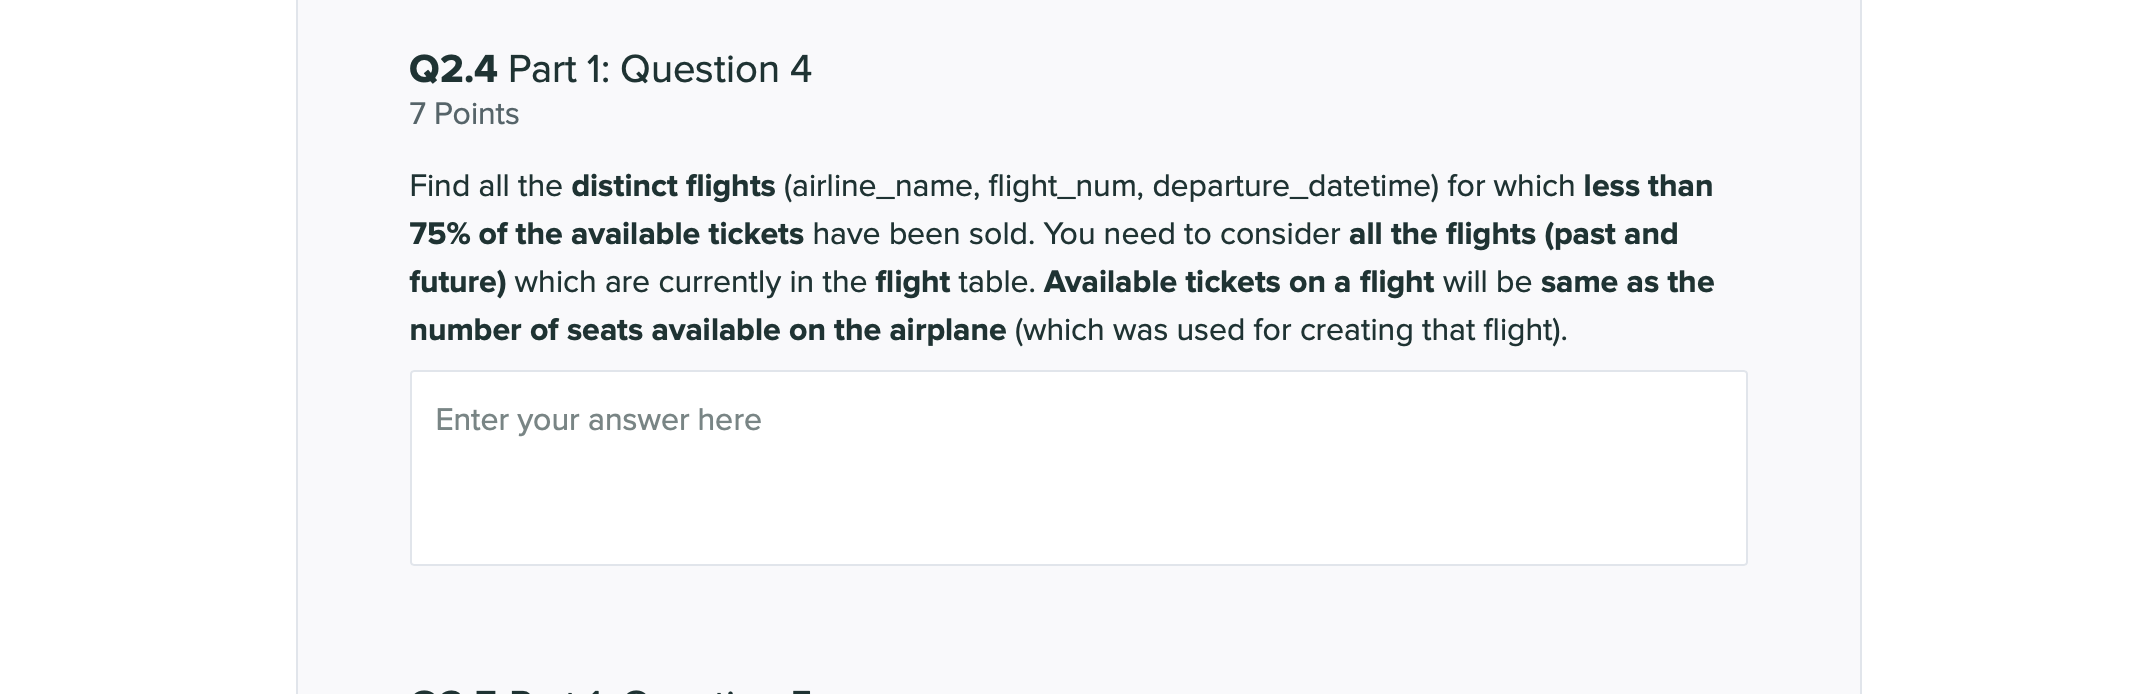Click the 'Part 1: Question 4' title
This screenshot has height=694, width=2151.
(x=660, y=69)
